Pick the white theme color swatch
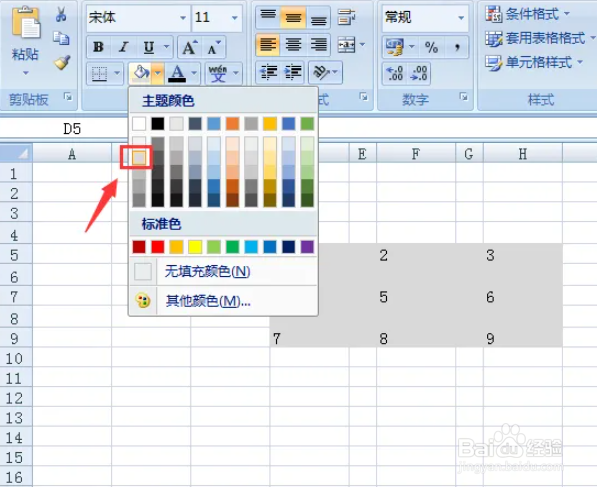The width and height of the screenshot is (597, 487). [x=139, y=123]
